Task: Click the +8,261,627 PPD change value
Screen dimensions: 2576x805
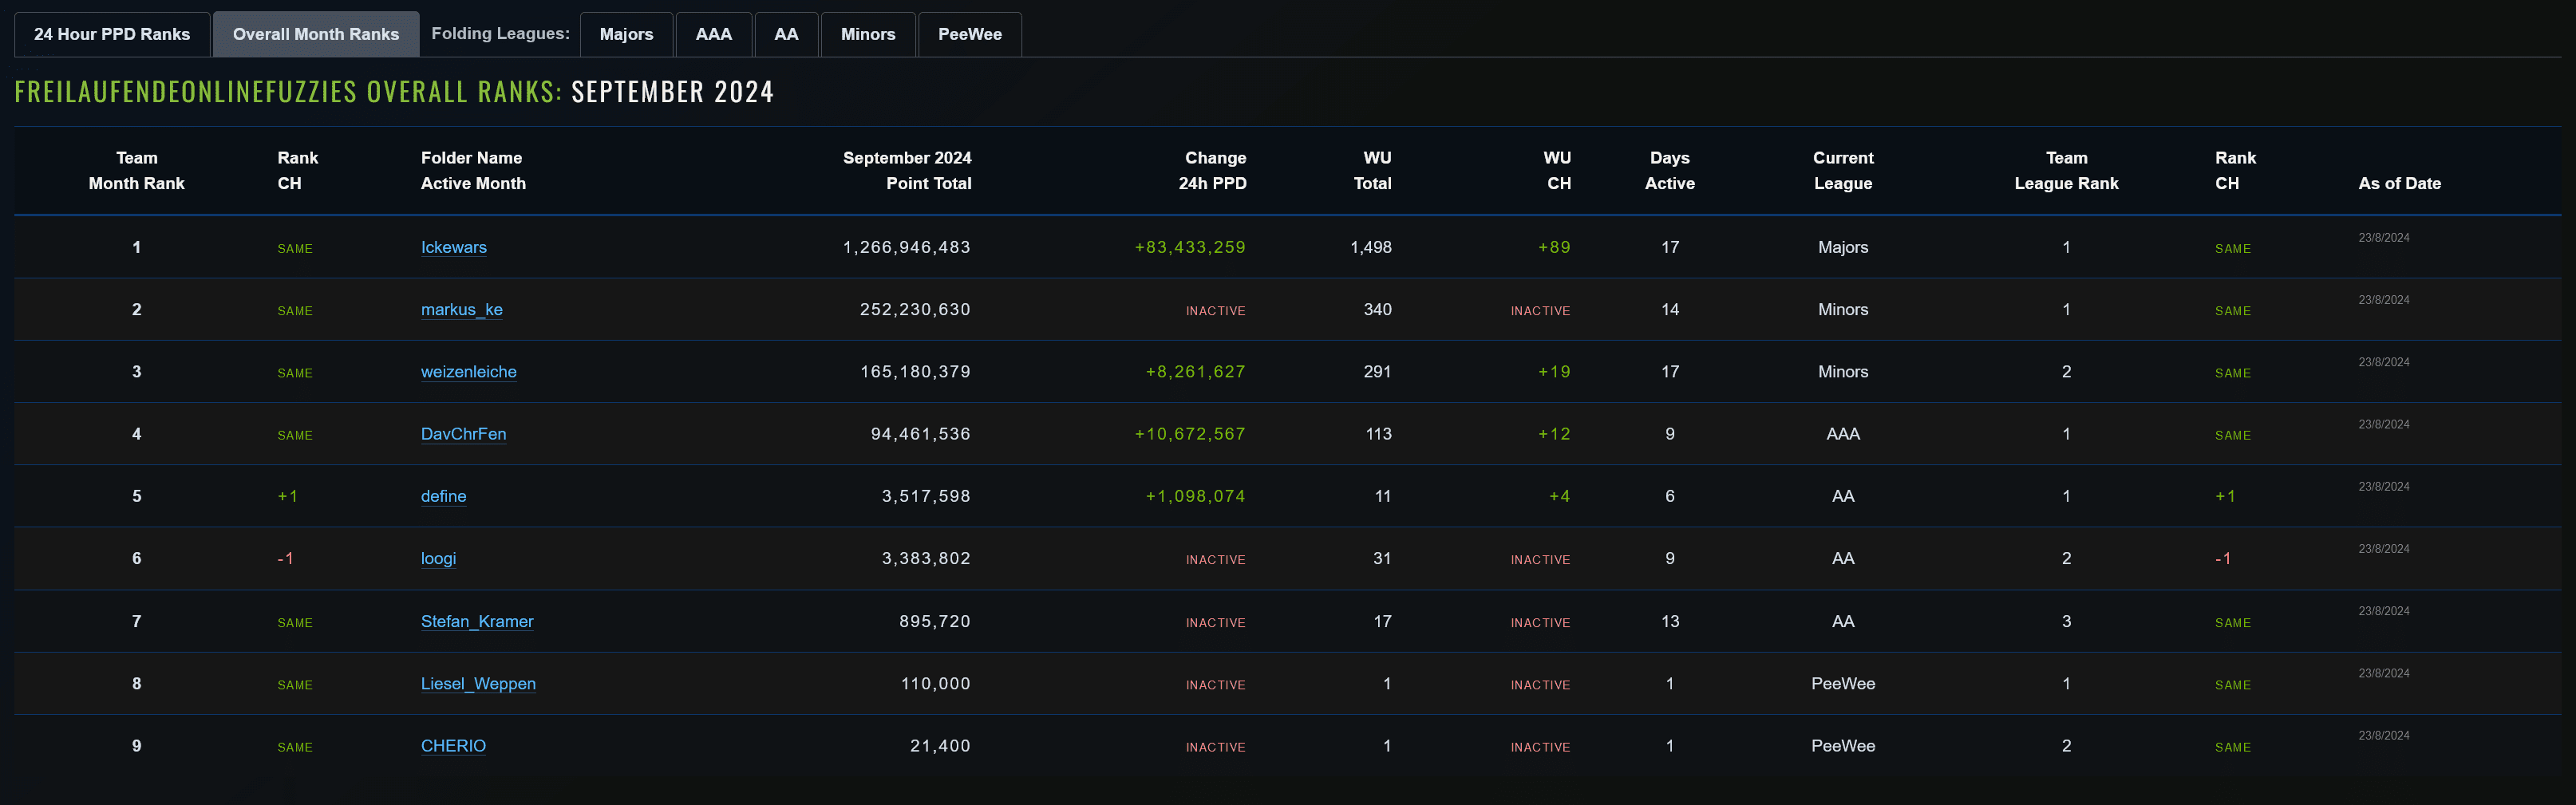Action: point(1196,371)
